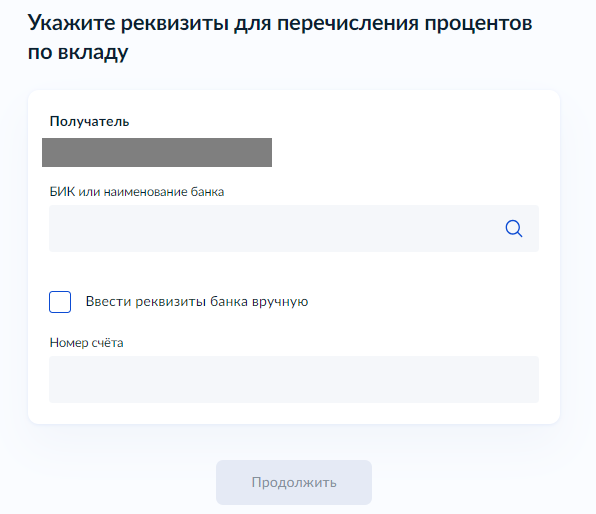The height and width of the screenshot is (514, 596).
Task: Click the 'Номер счёта' label text
Action: coord(87,343)
